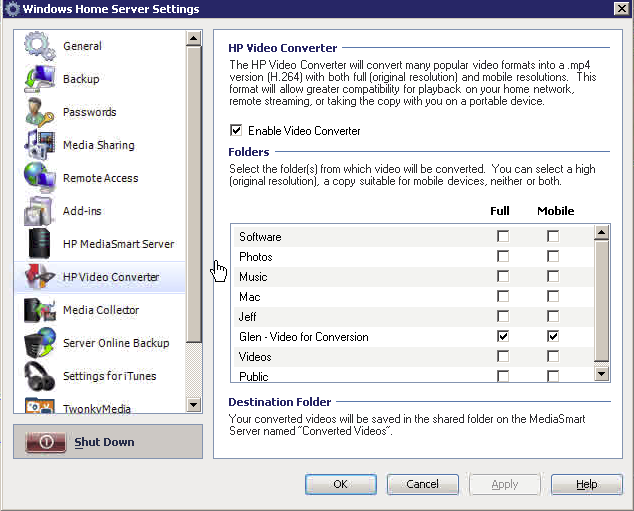This screenshot has width=634, height=511.
Task: Select the 'Software' folder name
Action: click(x=260, y=236)
